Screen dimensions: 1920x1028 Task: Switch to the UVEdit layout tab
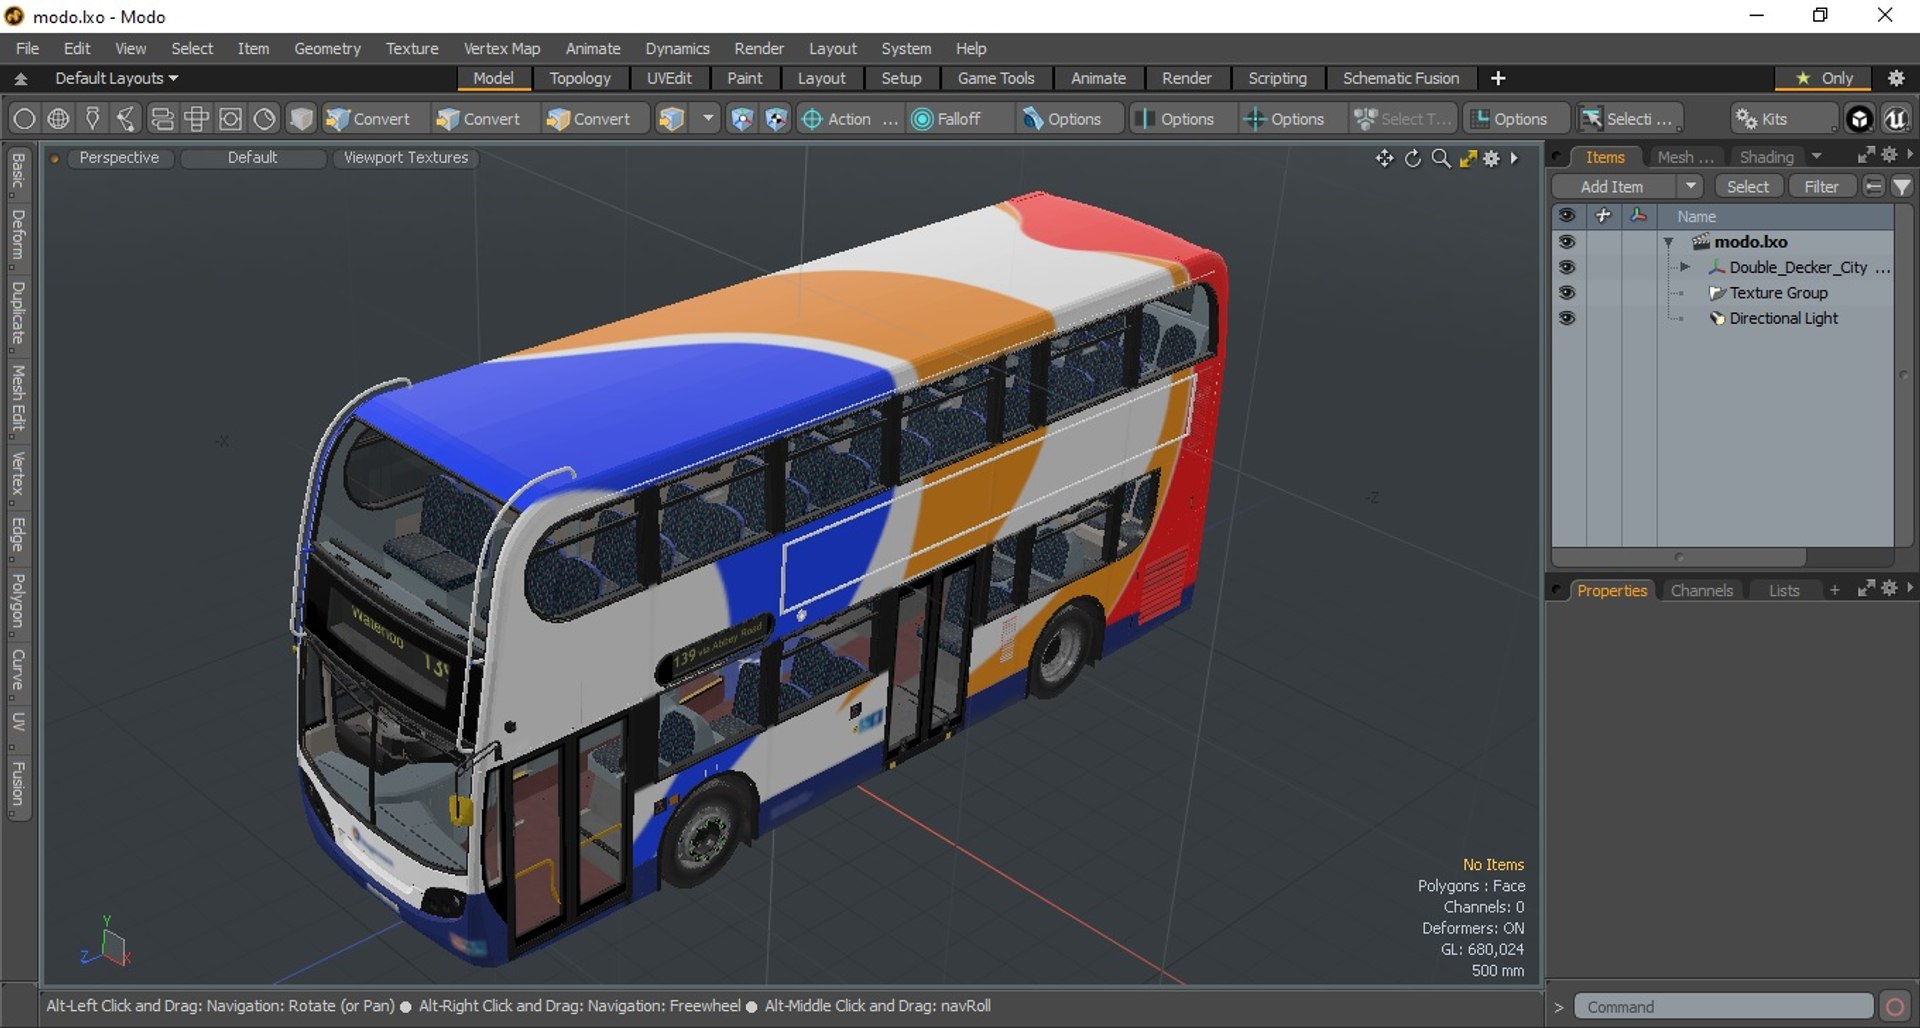(669, 78)
